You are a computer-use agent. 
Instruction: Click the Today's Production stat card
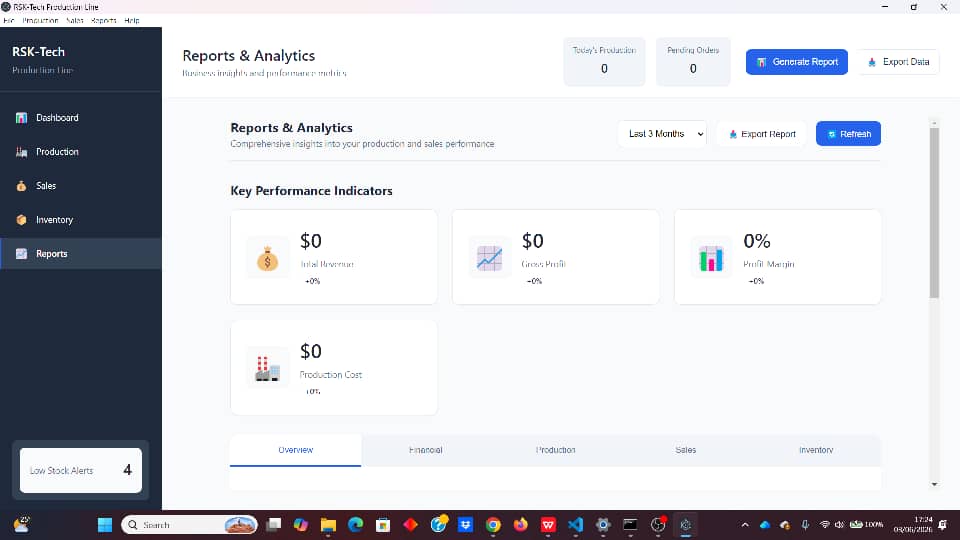coord(604,62)
